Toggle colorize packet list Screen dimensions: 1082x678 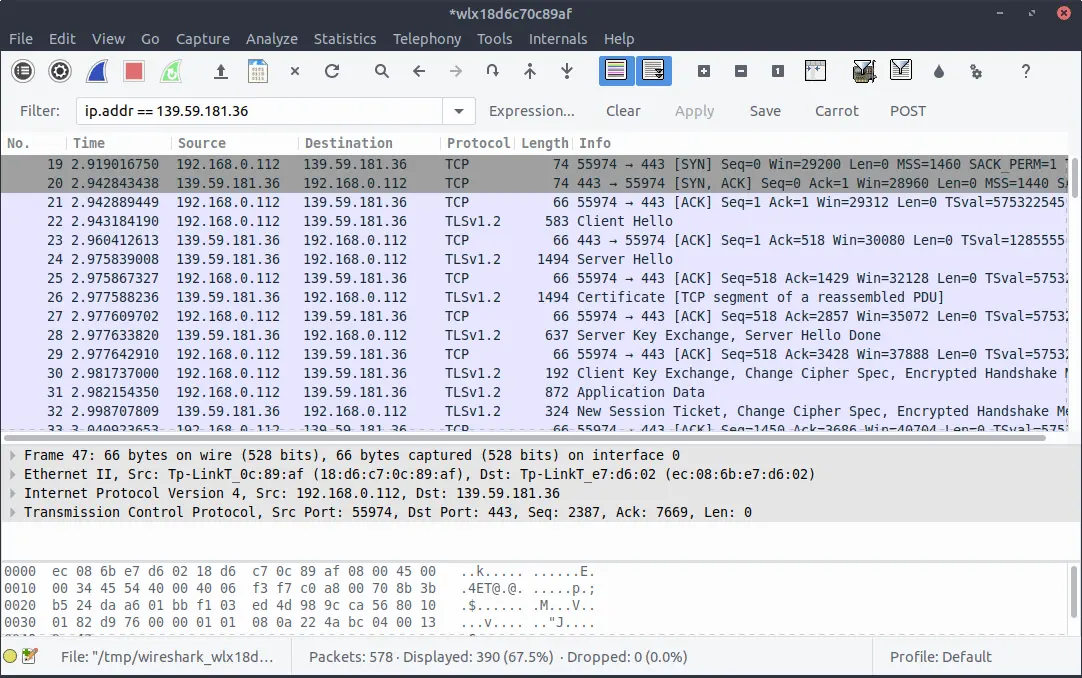pos(616,71)
